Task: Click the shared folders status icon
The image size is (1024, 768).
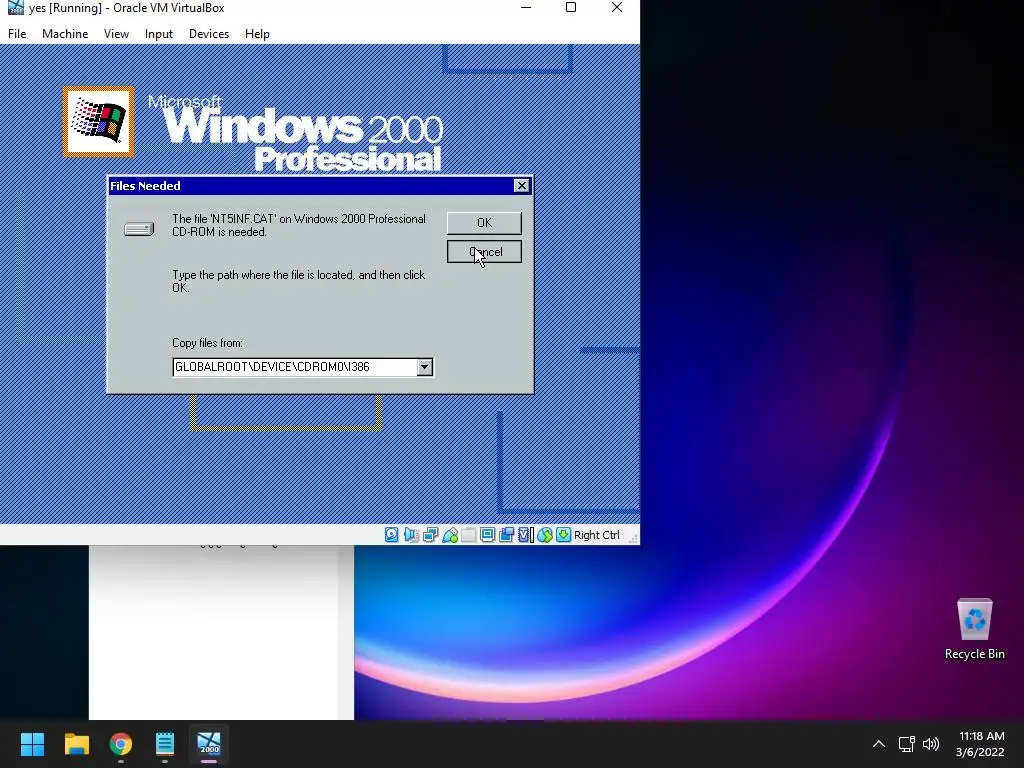Action: (x=468, y=535)
